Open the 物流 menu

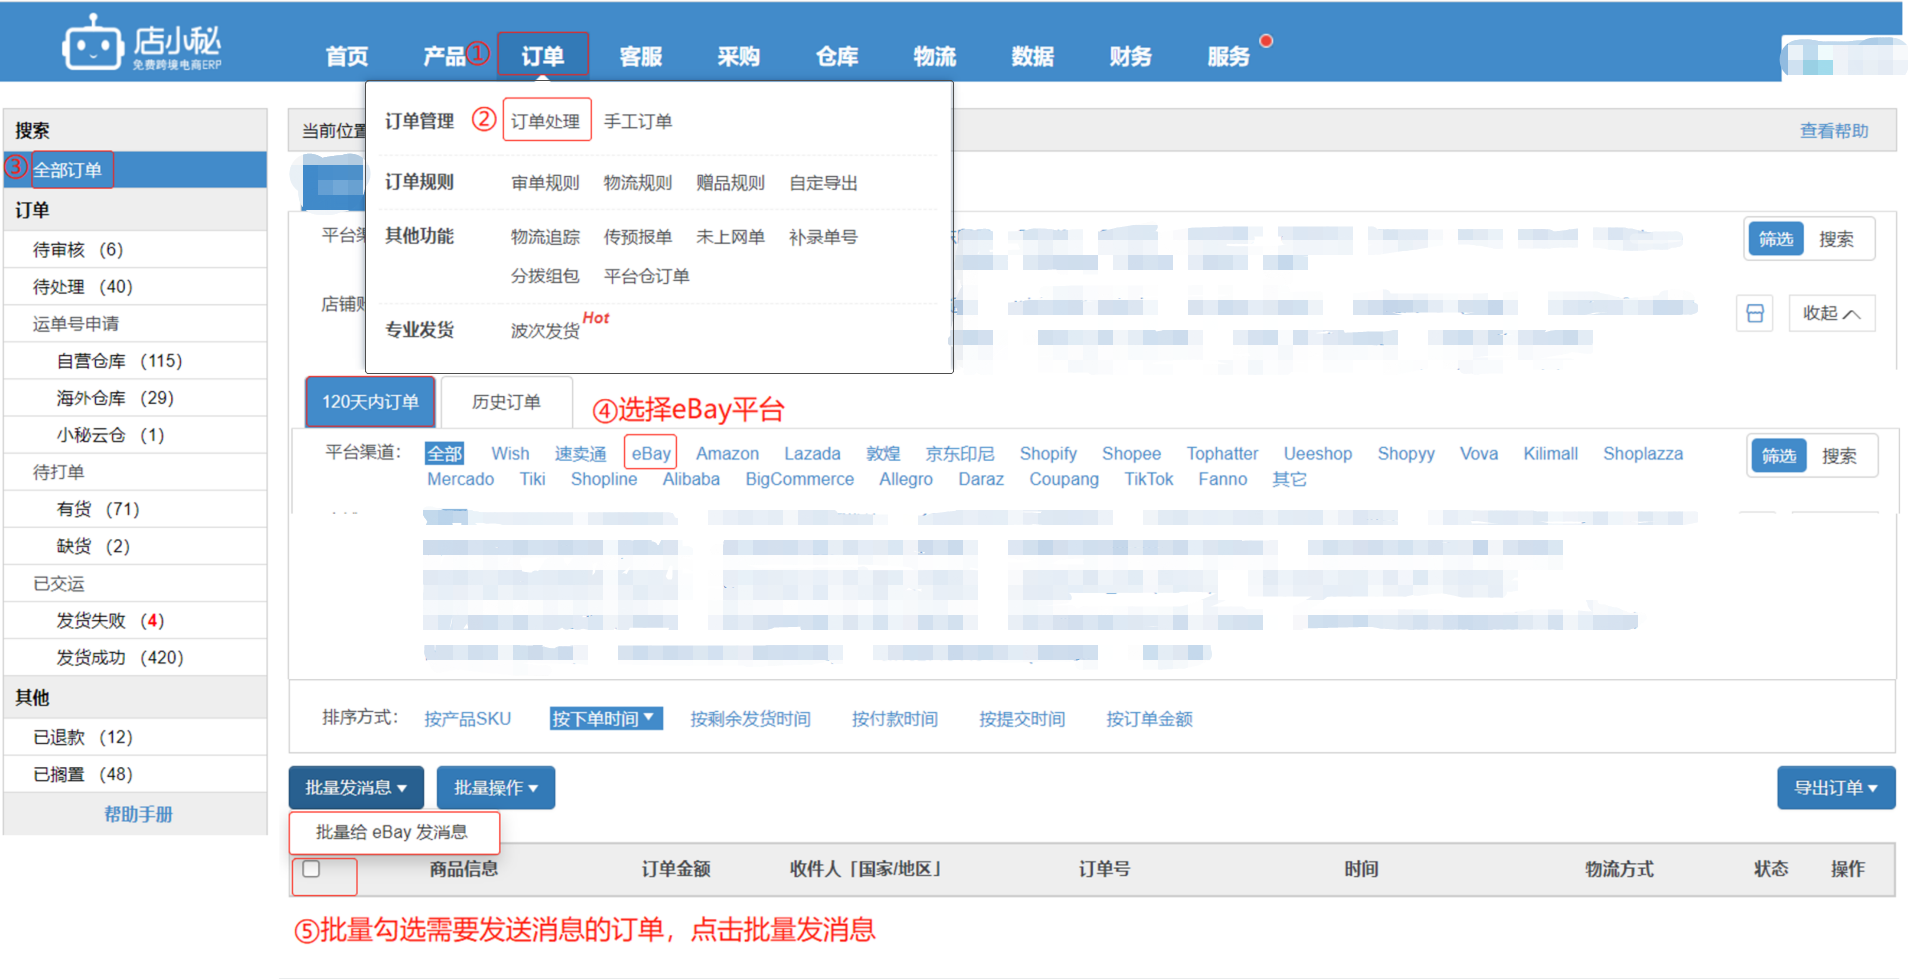point(934,56)
